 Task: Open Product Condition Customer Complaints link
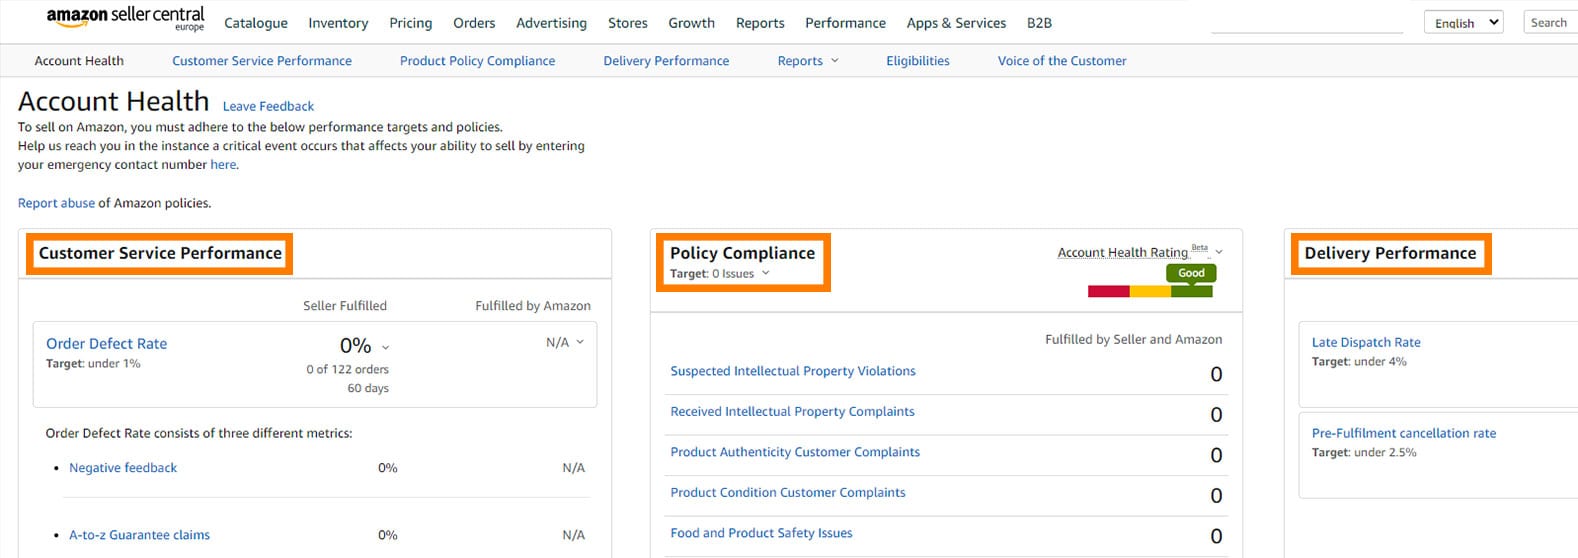coord(788,493)
